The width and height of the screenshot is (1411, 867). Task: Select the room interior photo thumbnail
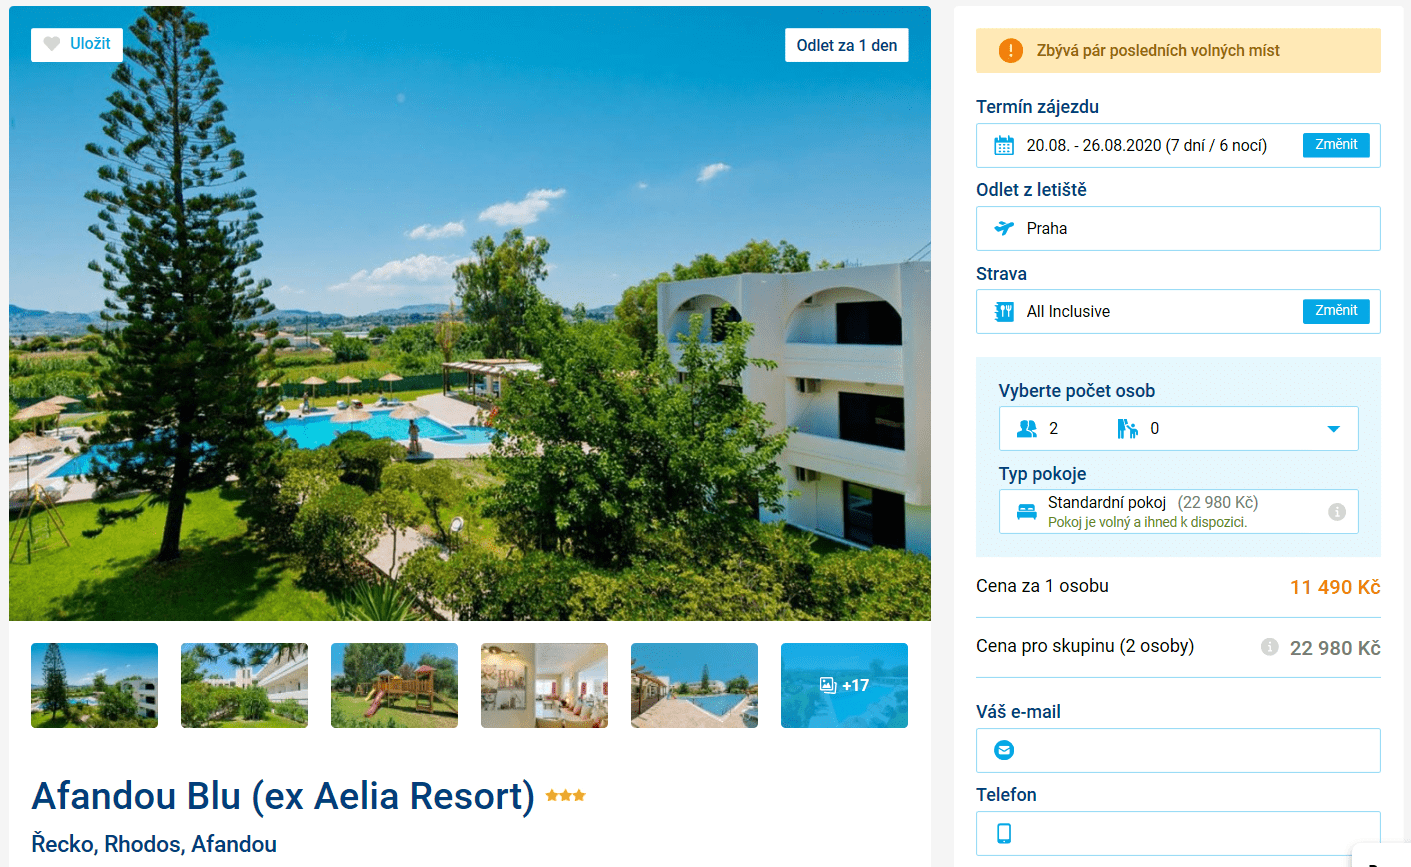coord(544,685)
